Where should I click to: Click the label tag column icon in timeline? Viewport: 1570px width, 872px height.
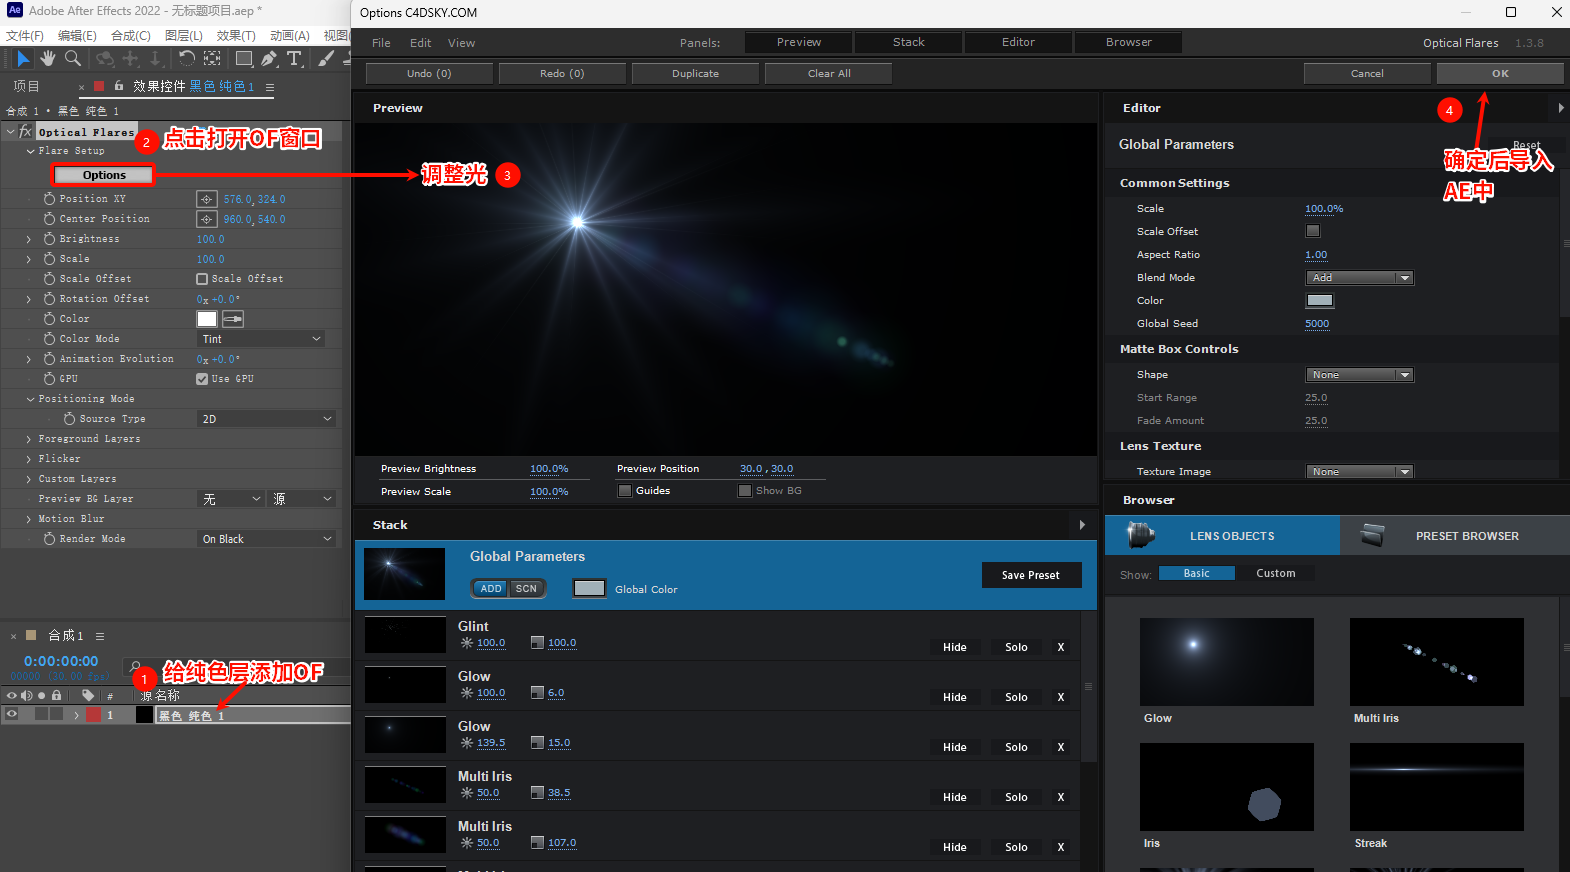(x=88, y=695)
